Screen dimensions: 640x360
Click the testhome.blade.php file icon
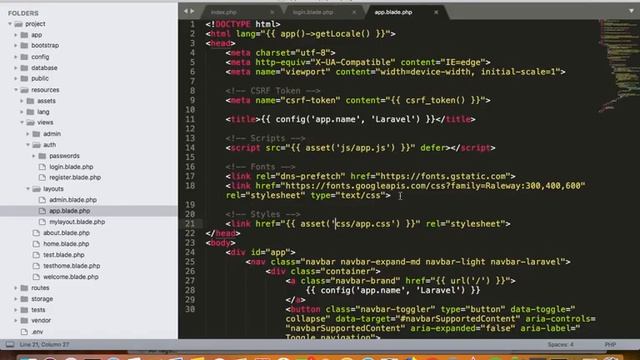click(36, 266)
